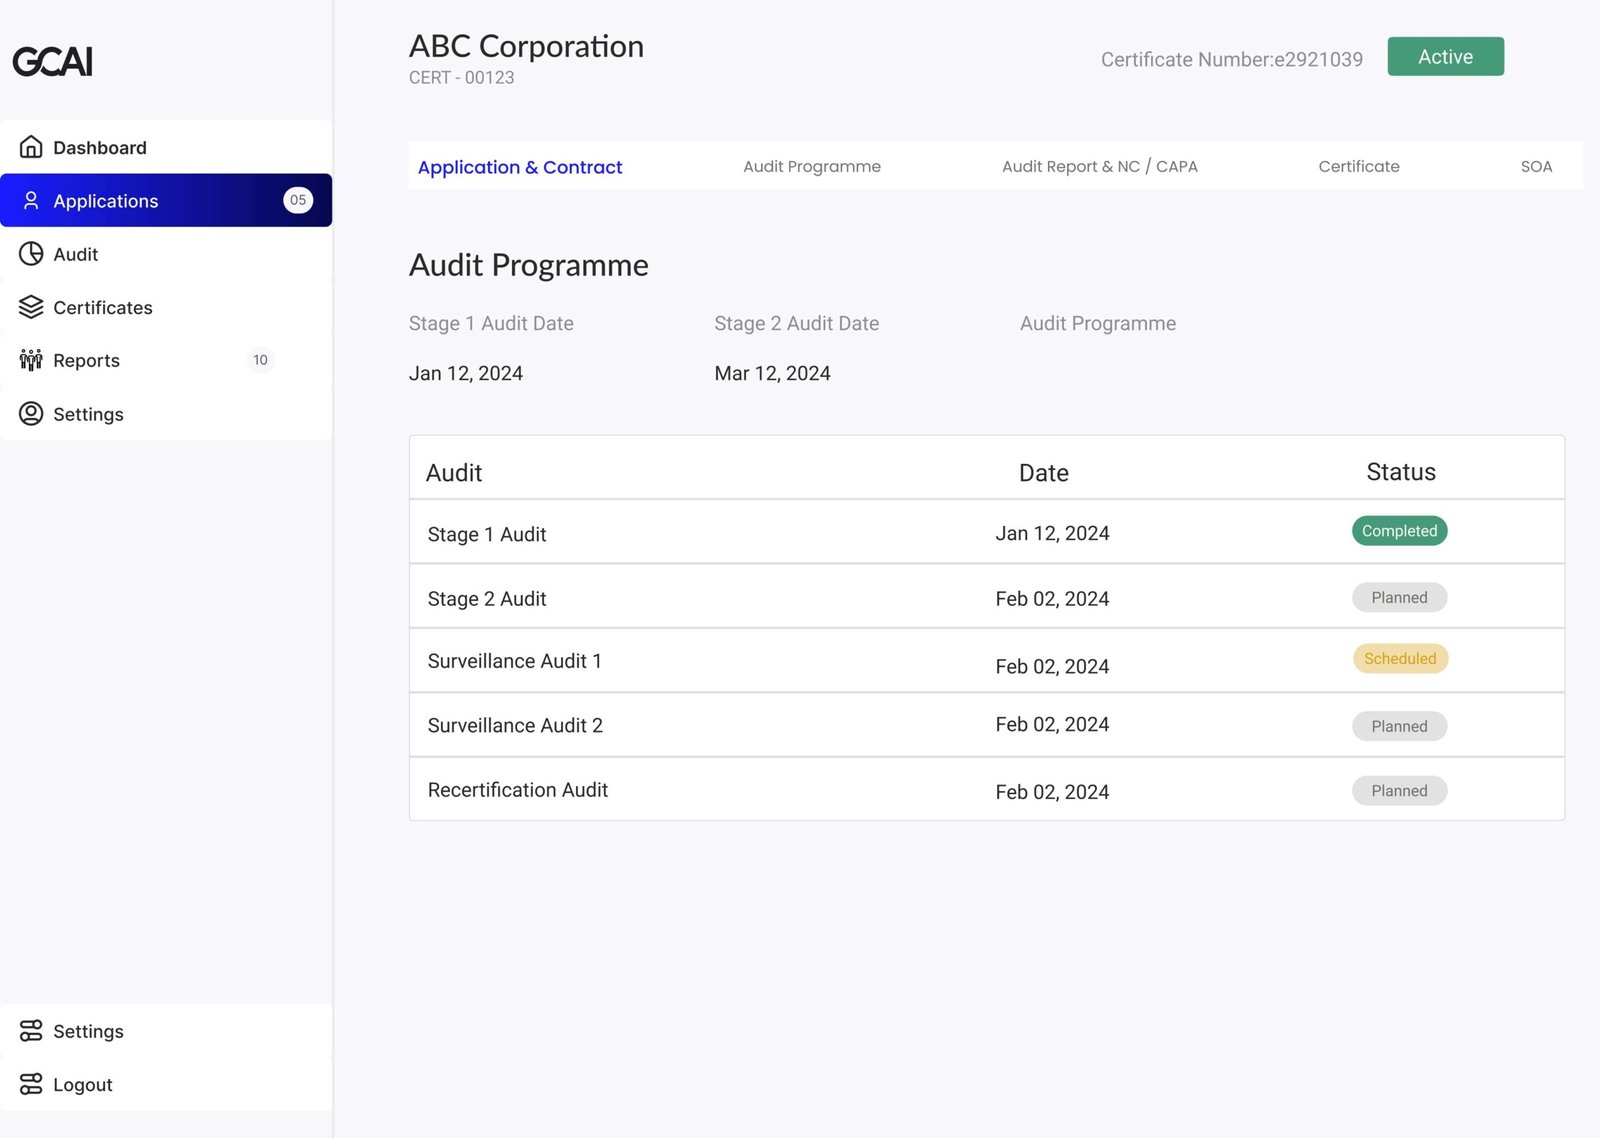Click the Audit pie chart icon
The width and height of the screenshot is (1600, 1138).
click(x=31, y=254)
